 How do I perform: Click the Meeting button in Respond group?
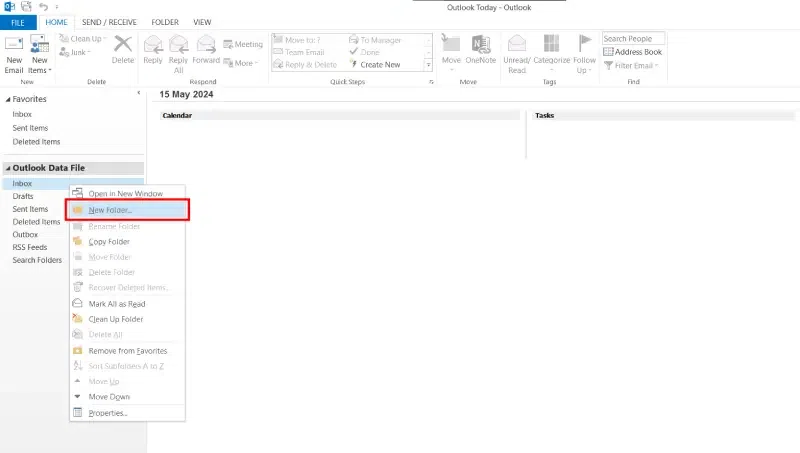[x=243, y=44]
